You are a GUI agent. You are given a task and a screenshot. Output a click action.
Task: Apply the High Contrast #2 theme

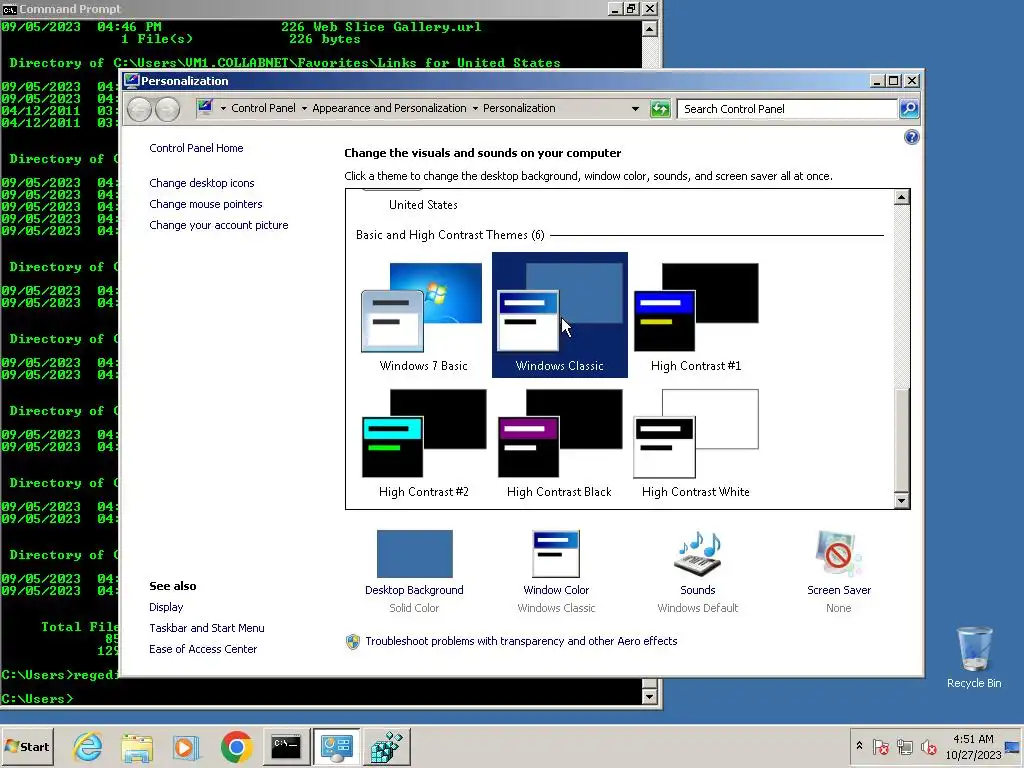click(423, 443)
